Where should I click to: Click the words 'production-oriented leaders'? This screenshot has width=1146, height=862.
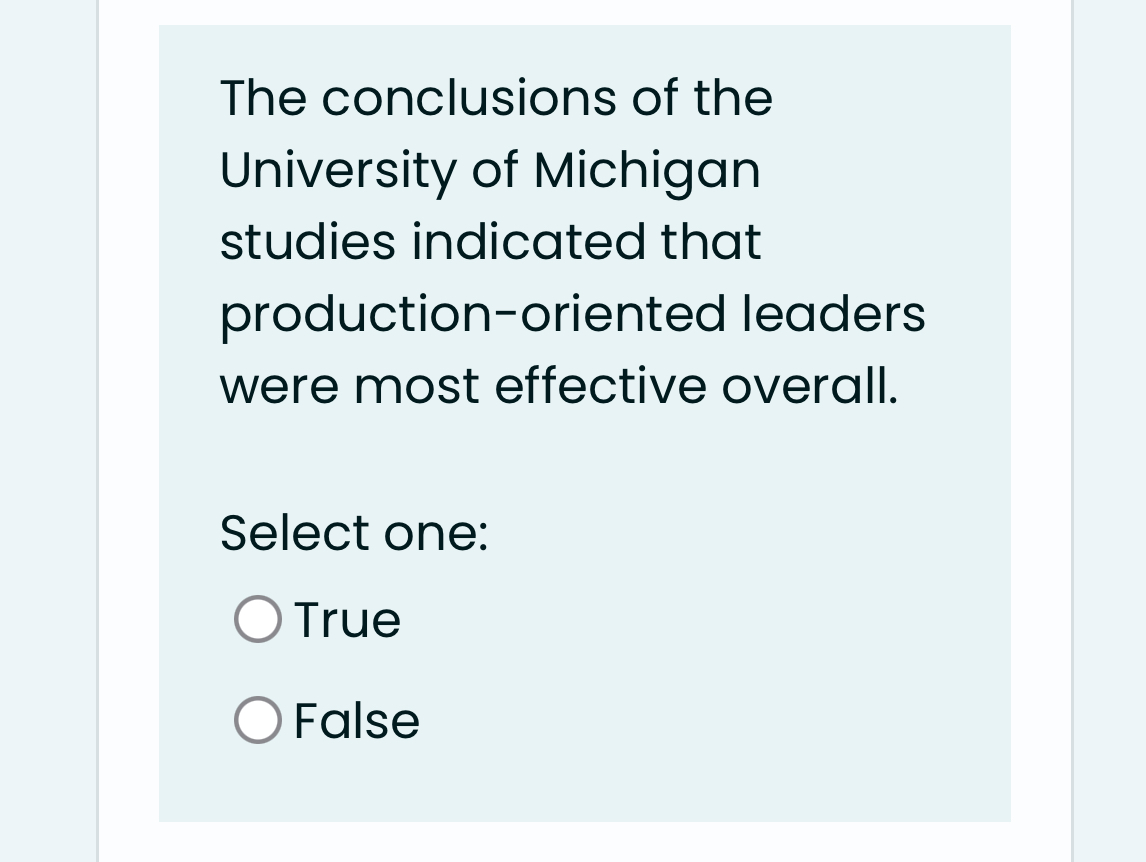[x=572, y=313]
